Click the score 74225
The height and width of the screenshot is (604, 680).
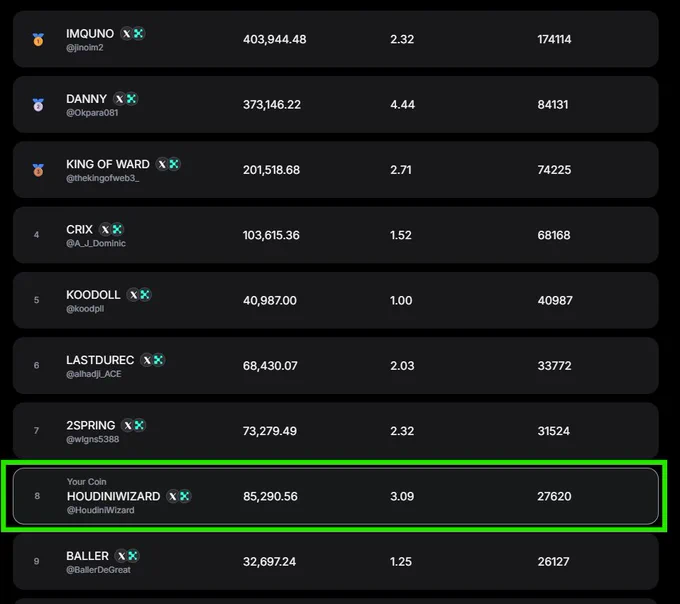(x=554, y=170)
